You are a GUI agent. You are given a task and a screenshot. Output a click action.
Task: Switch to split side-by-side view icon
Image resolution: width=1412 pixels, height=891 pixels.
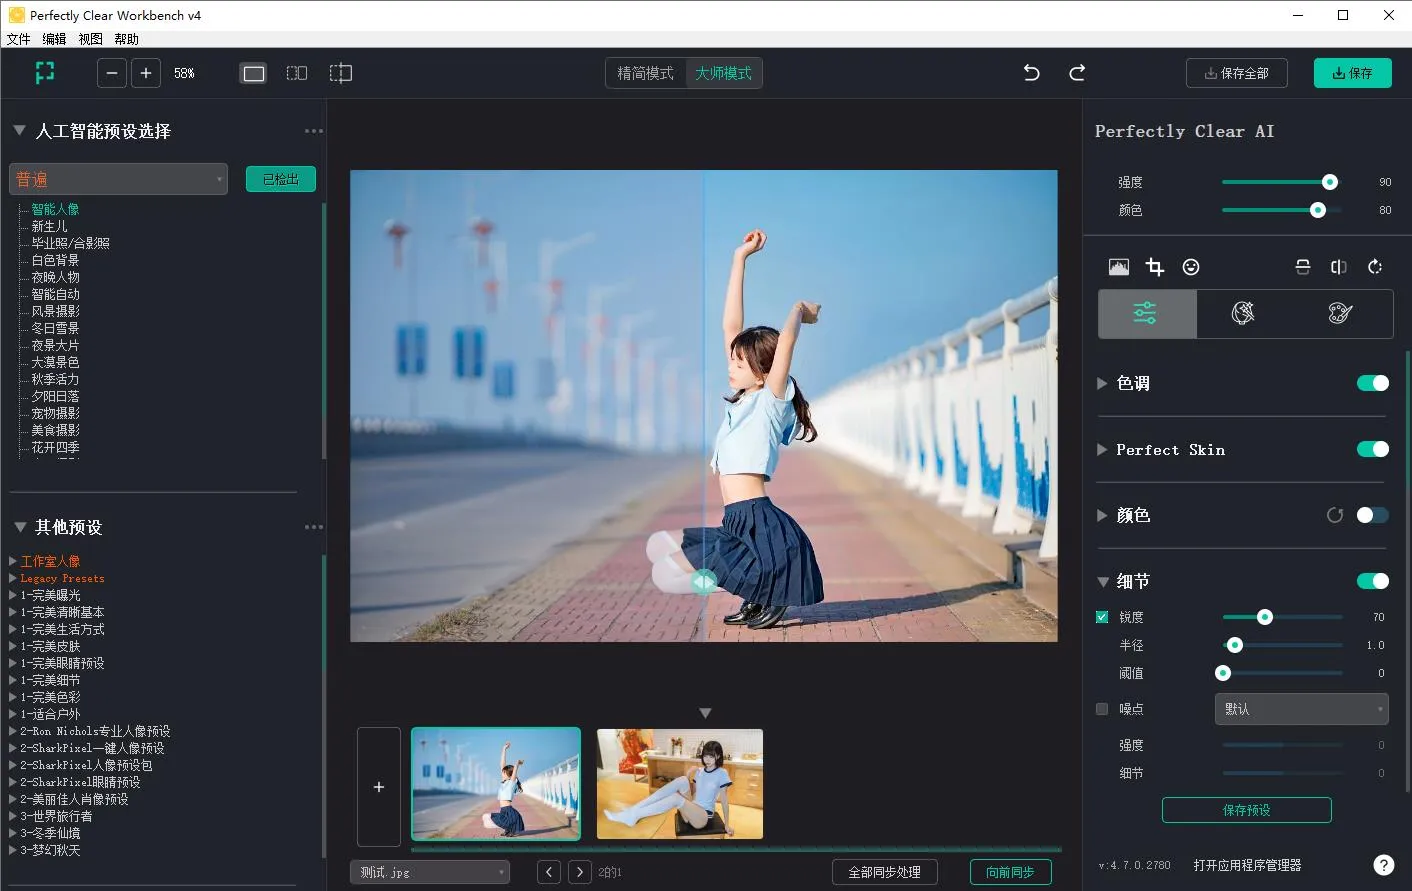tap(297, 73)
